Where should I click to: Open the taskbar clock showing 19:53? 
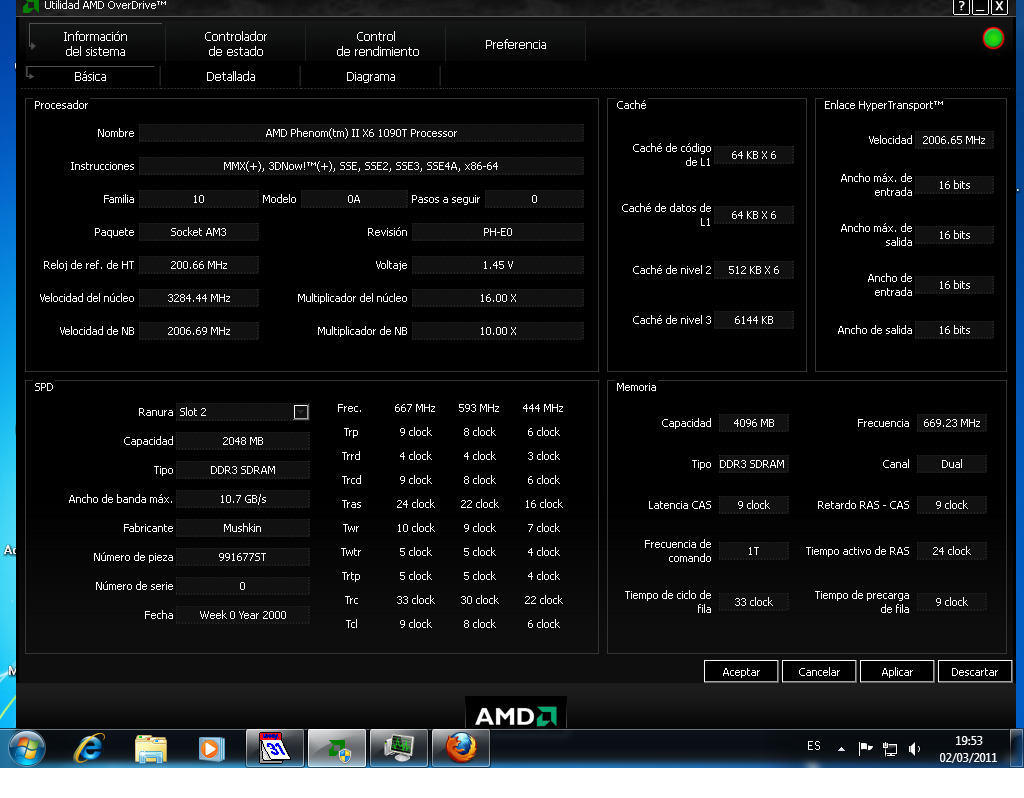[968, 749]
